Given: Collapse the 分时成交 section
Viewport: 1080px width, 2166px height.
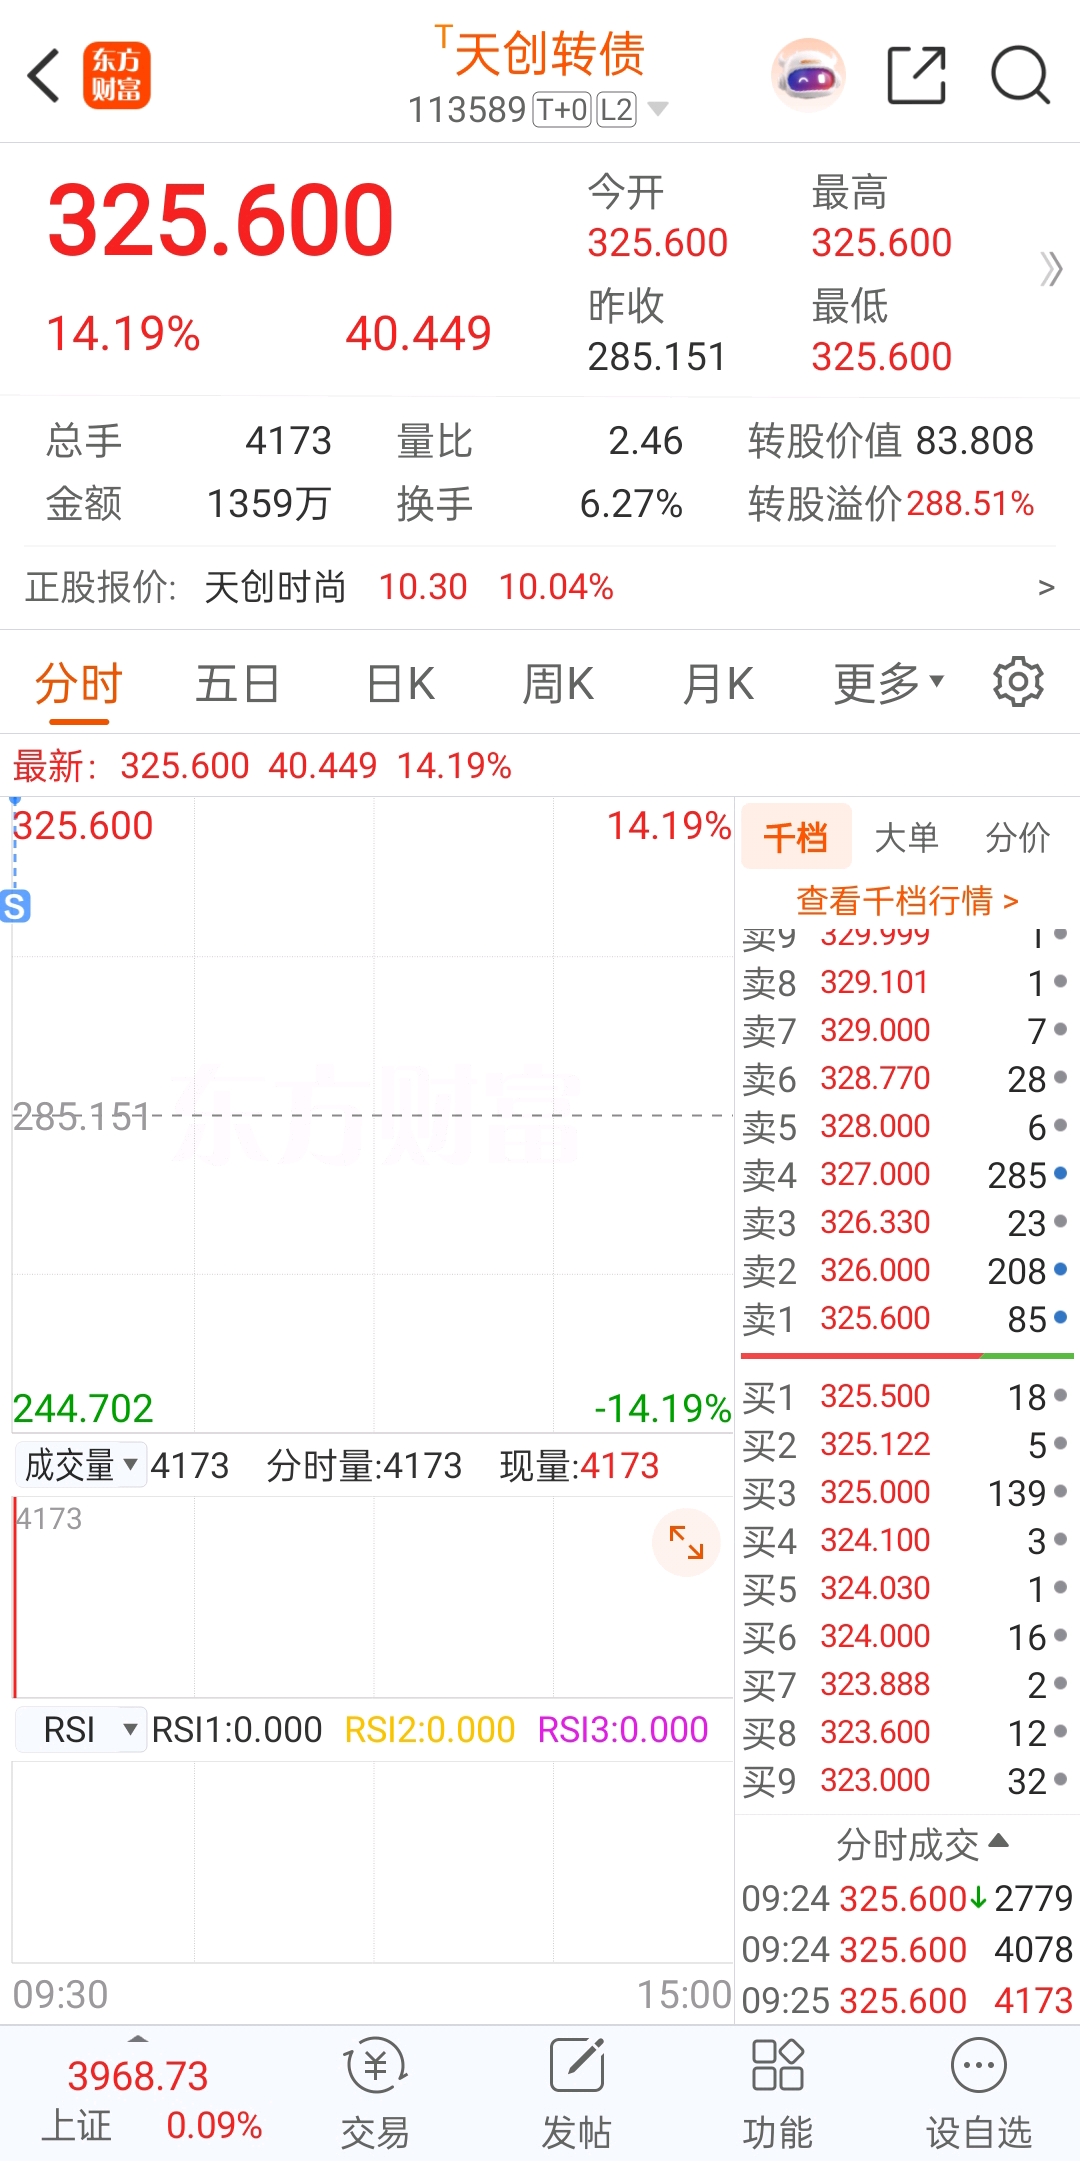Looking at the screenshot, I should click(921, 1843).
